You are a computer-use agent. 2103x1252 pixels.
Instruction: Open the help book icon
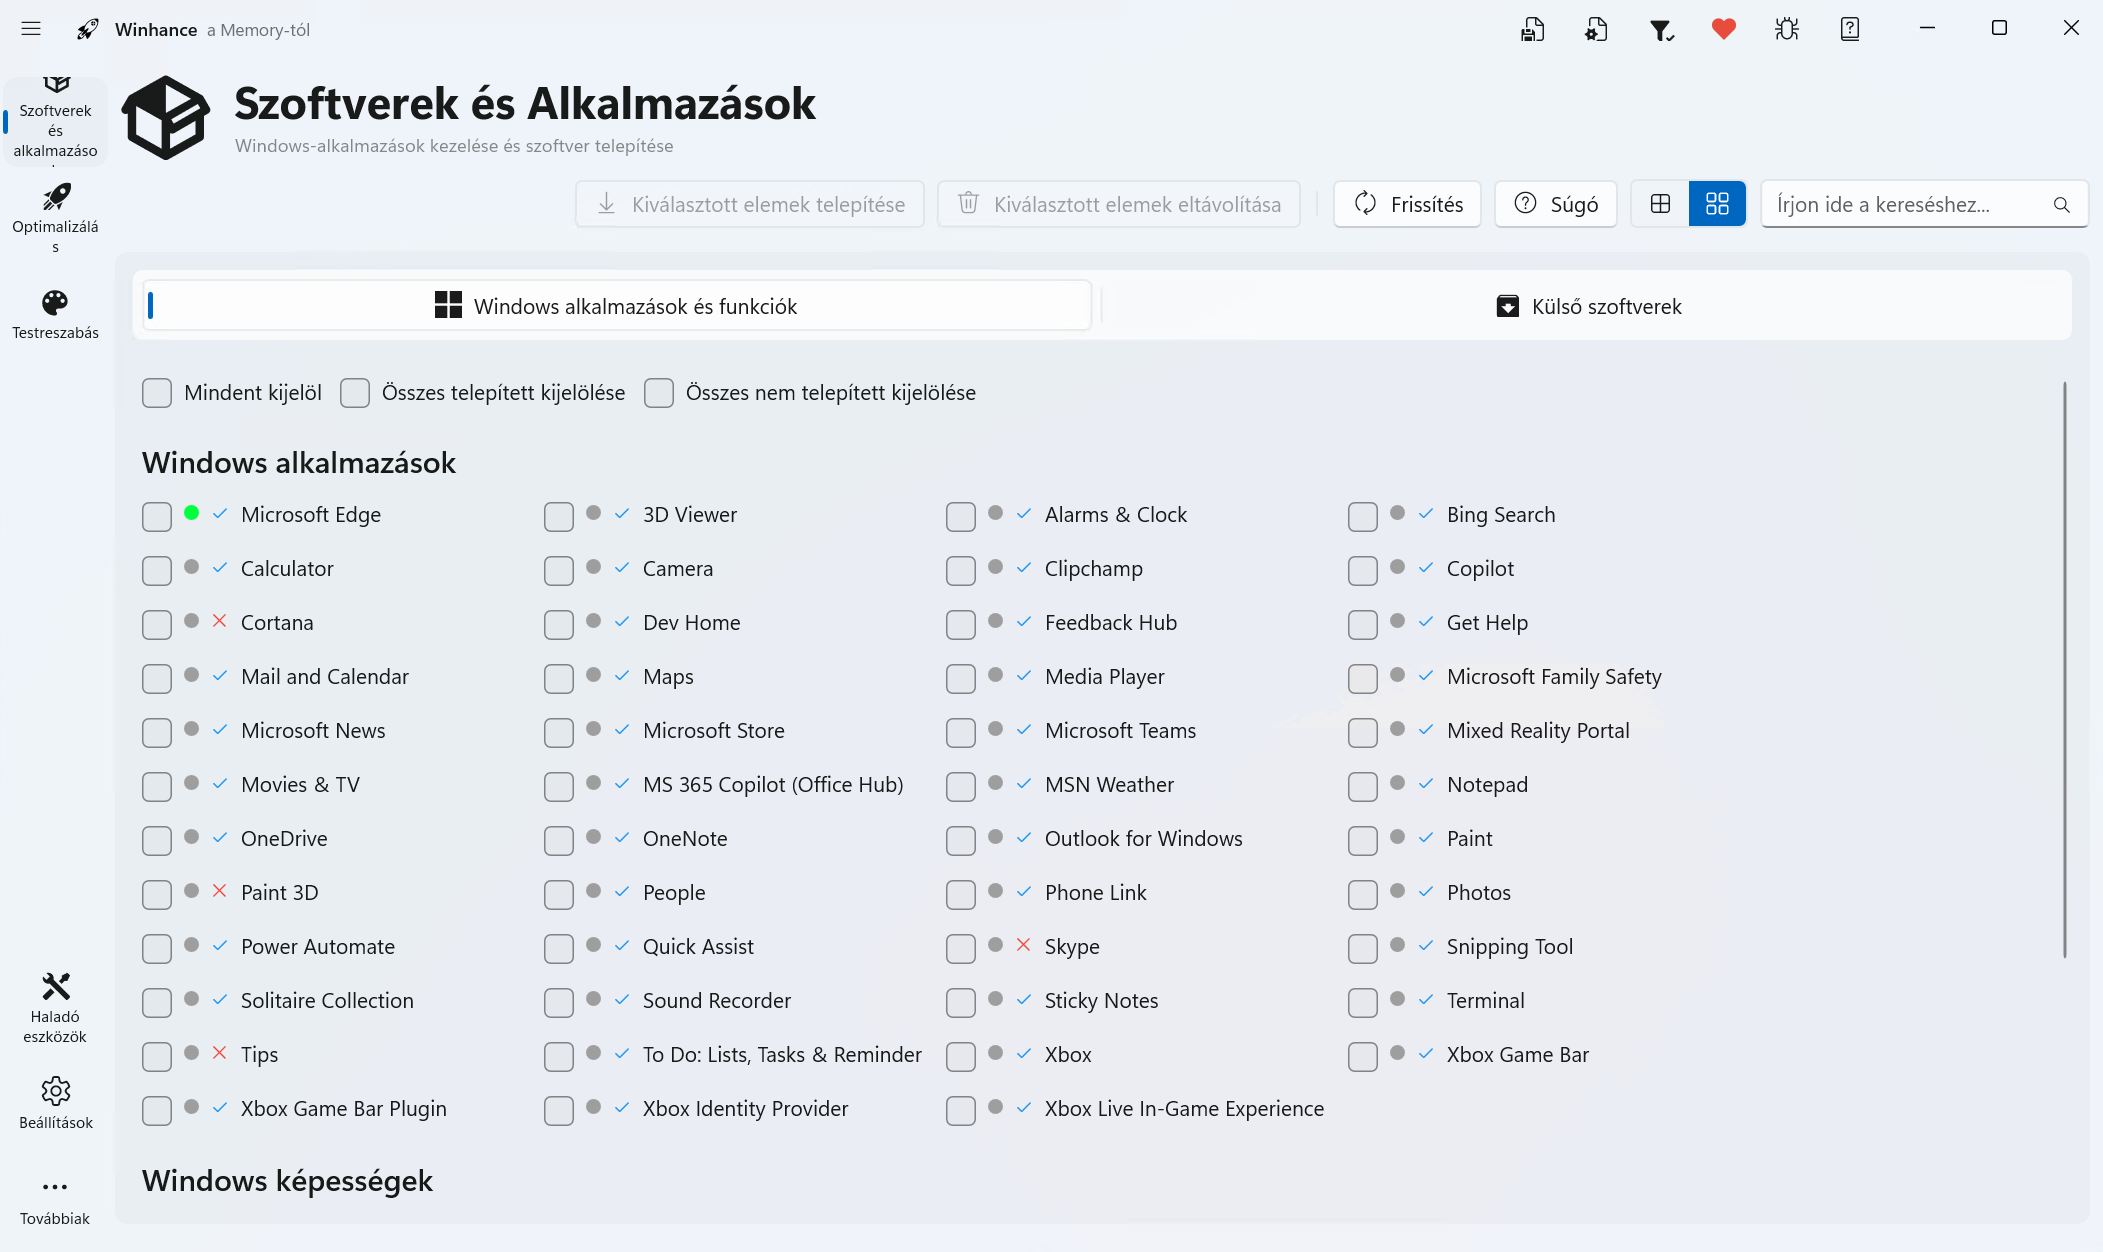(1850, 29)
